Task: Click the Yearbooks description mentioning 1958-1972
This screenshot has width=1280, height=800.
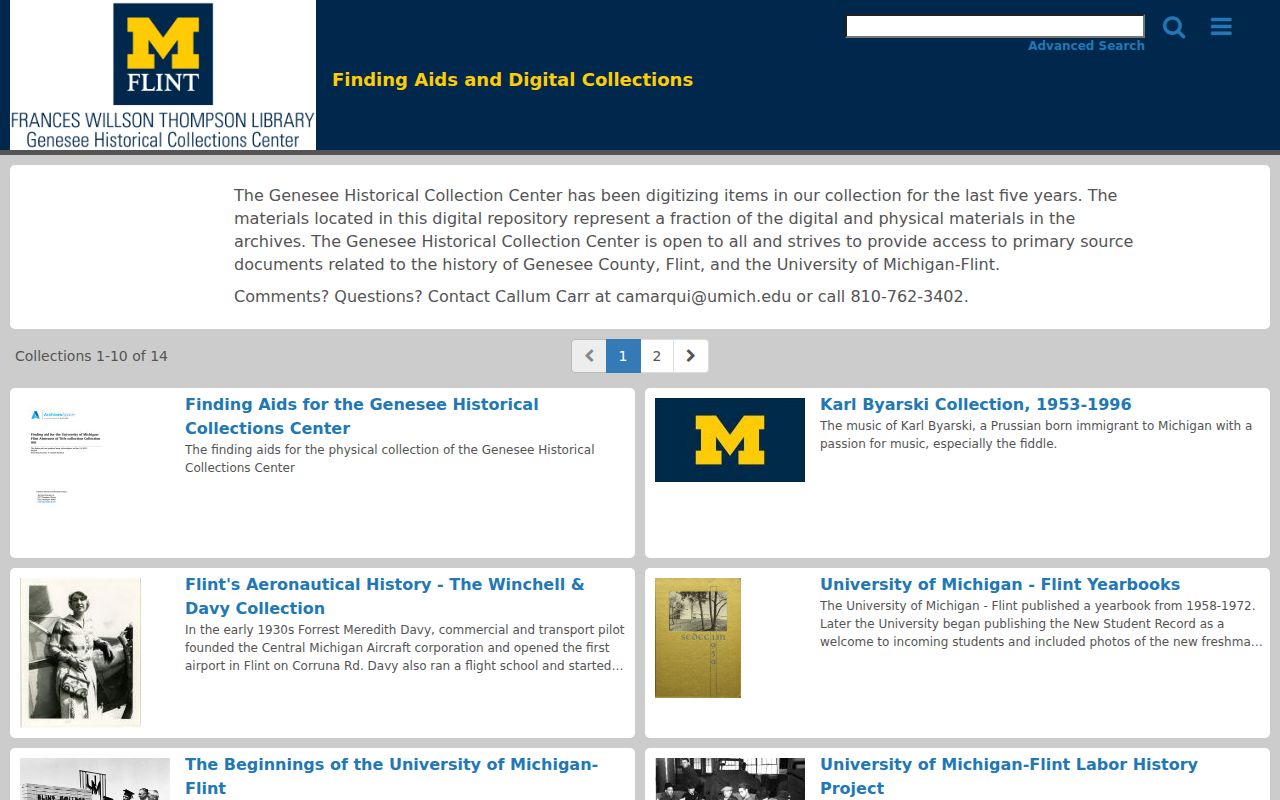Action: (1041, 624)
